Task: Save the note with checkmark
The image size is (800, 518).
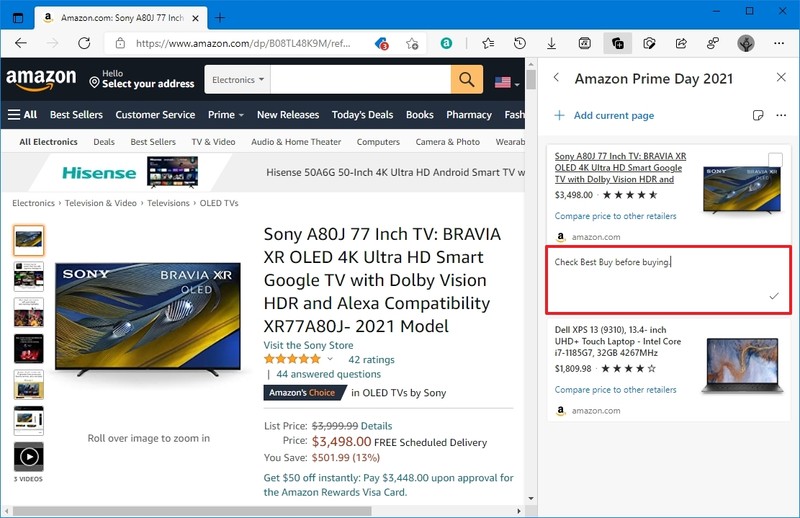Action: coord(774,296)
